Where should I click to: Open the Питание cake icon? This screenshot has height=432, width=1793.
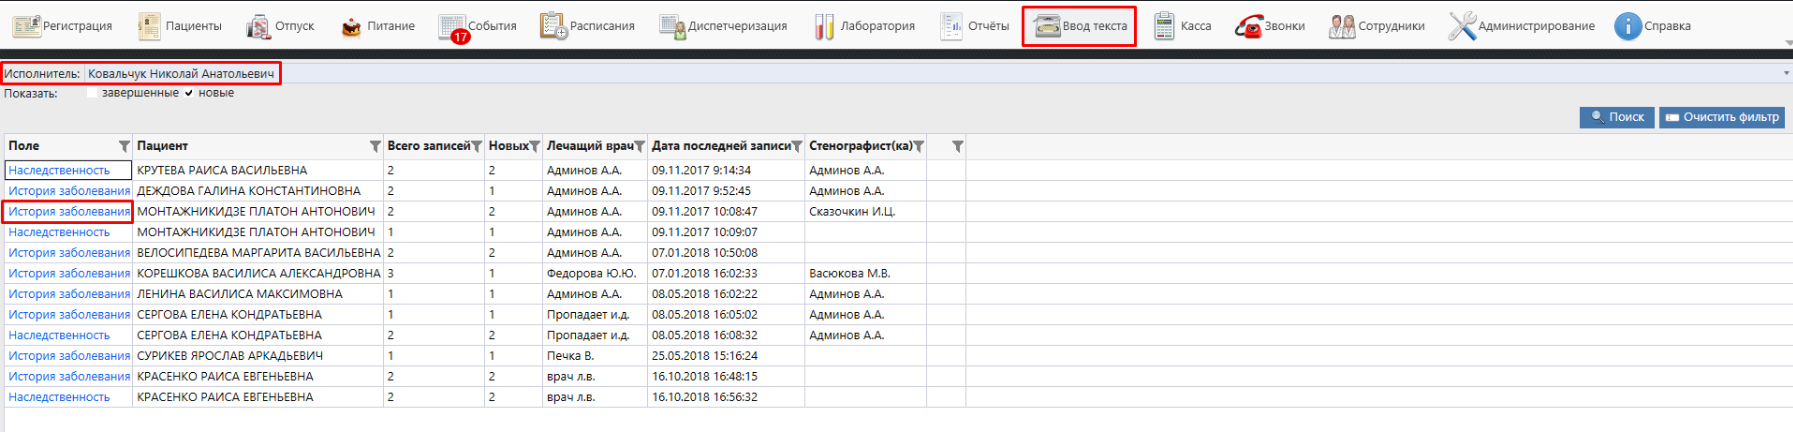click(351, 27)
